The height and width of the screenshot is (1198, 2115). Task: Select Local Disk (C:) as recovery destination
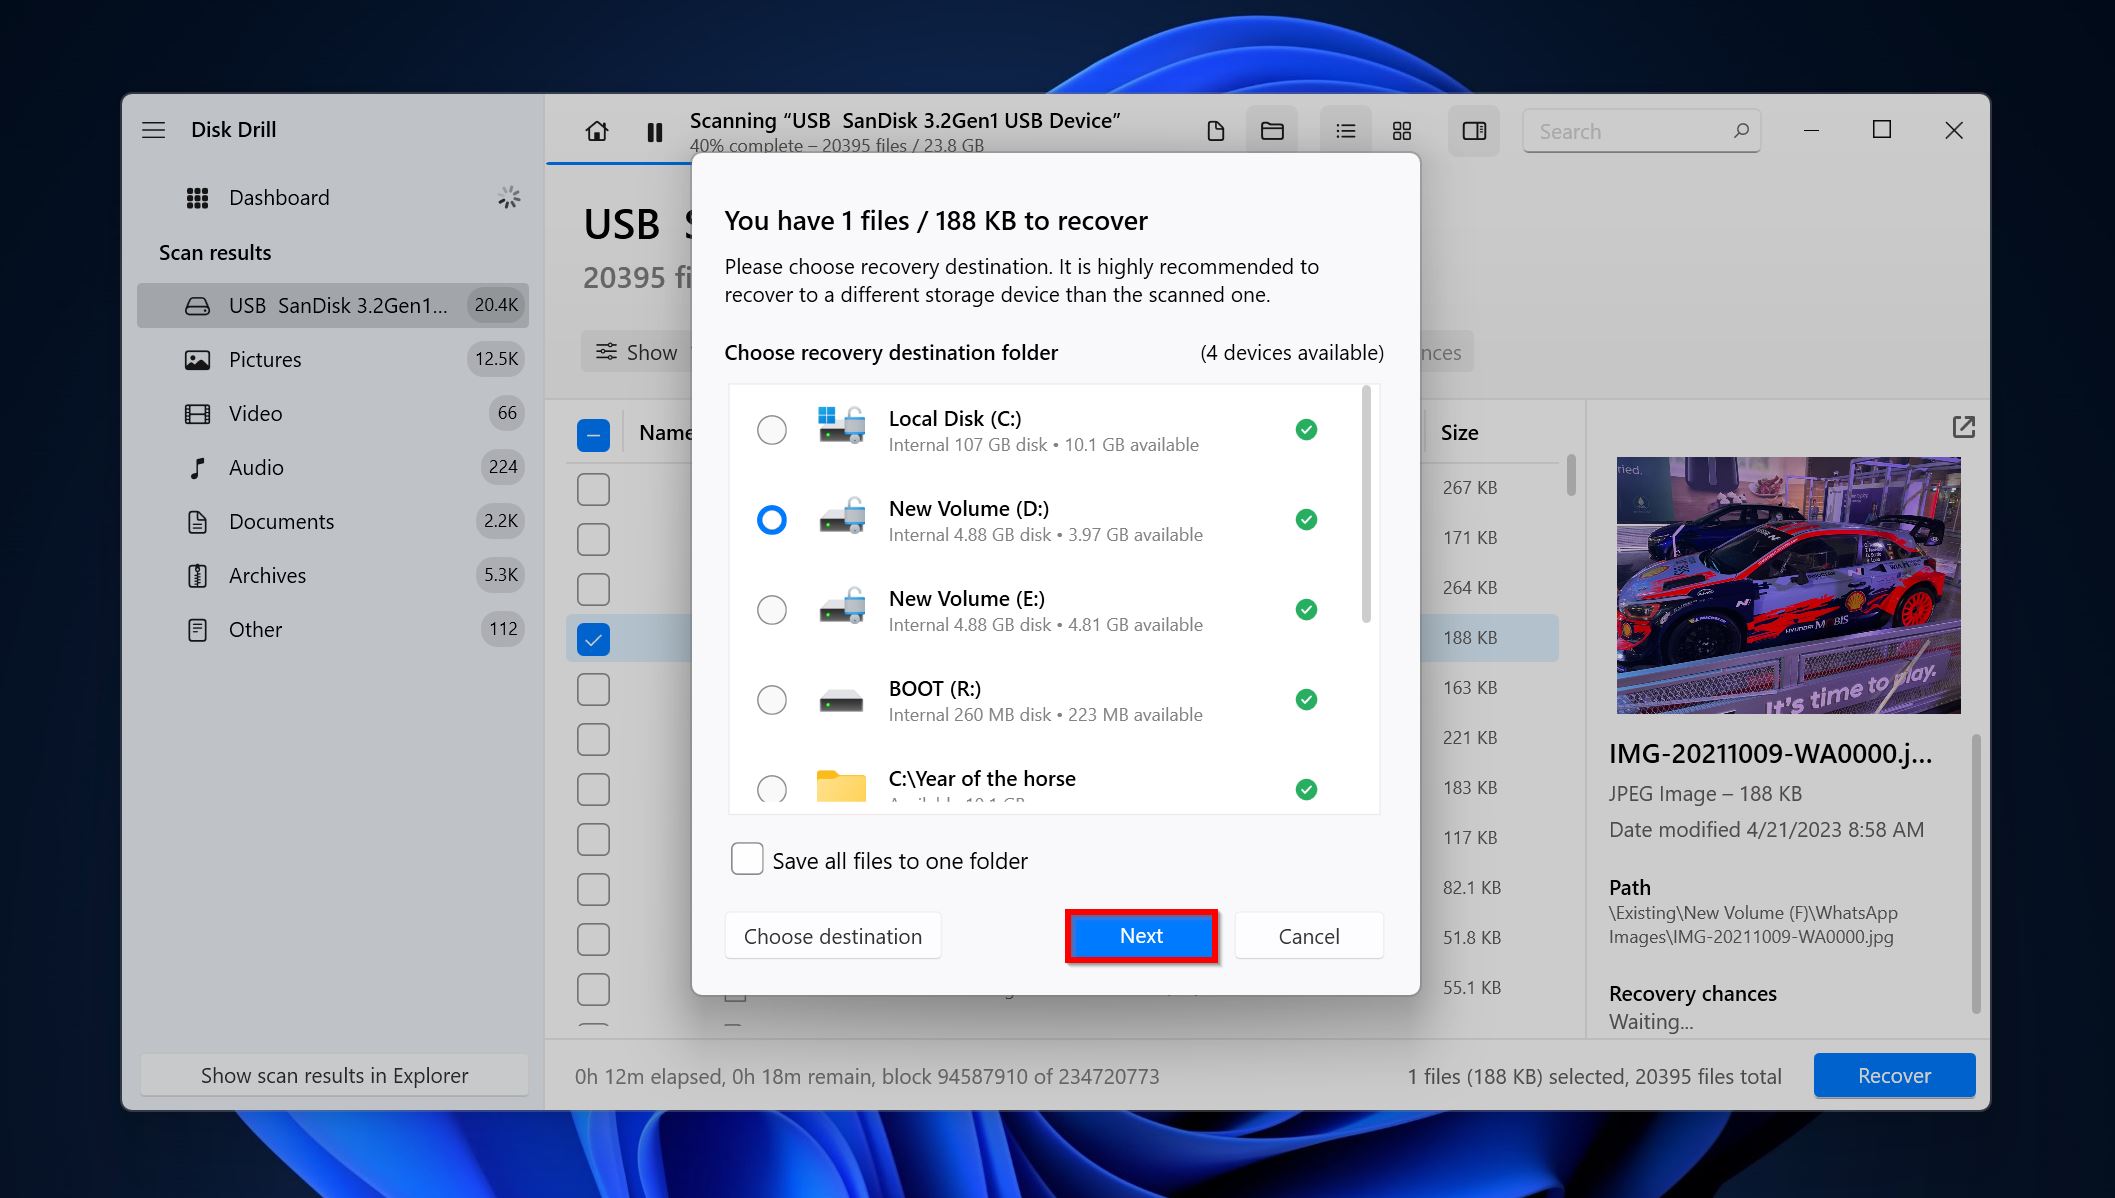tap(770, 427)
